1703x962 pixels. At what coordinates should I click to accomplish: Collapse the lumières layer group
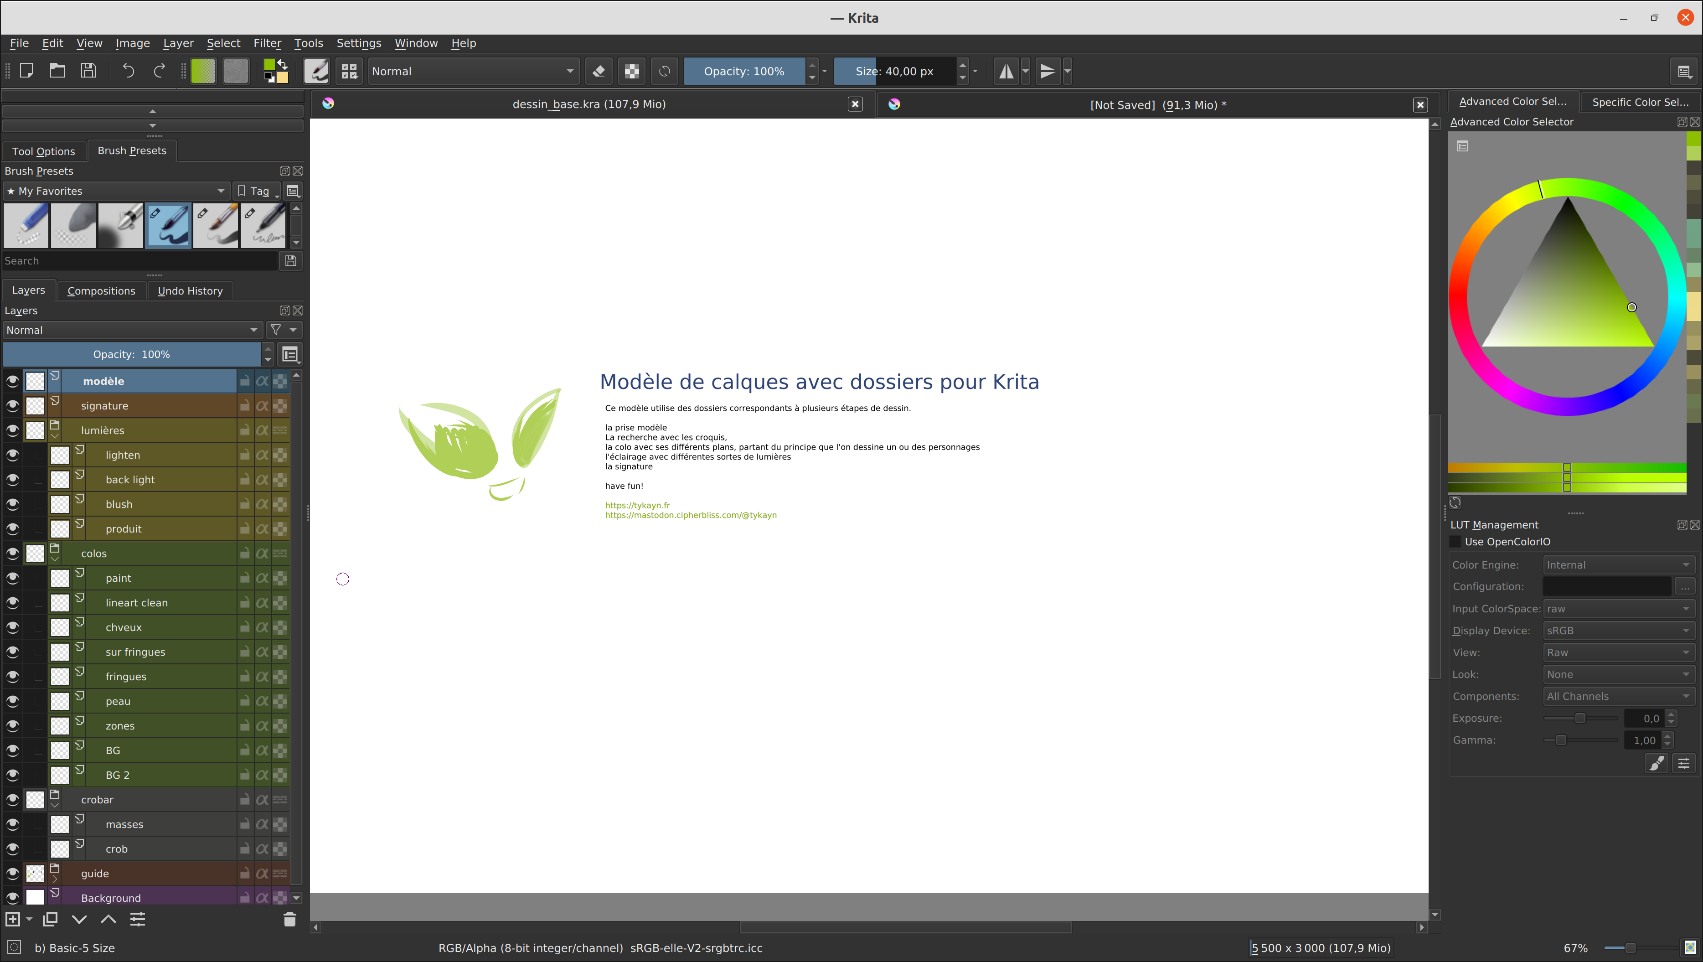coord(55,437)
